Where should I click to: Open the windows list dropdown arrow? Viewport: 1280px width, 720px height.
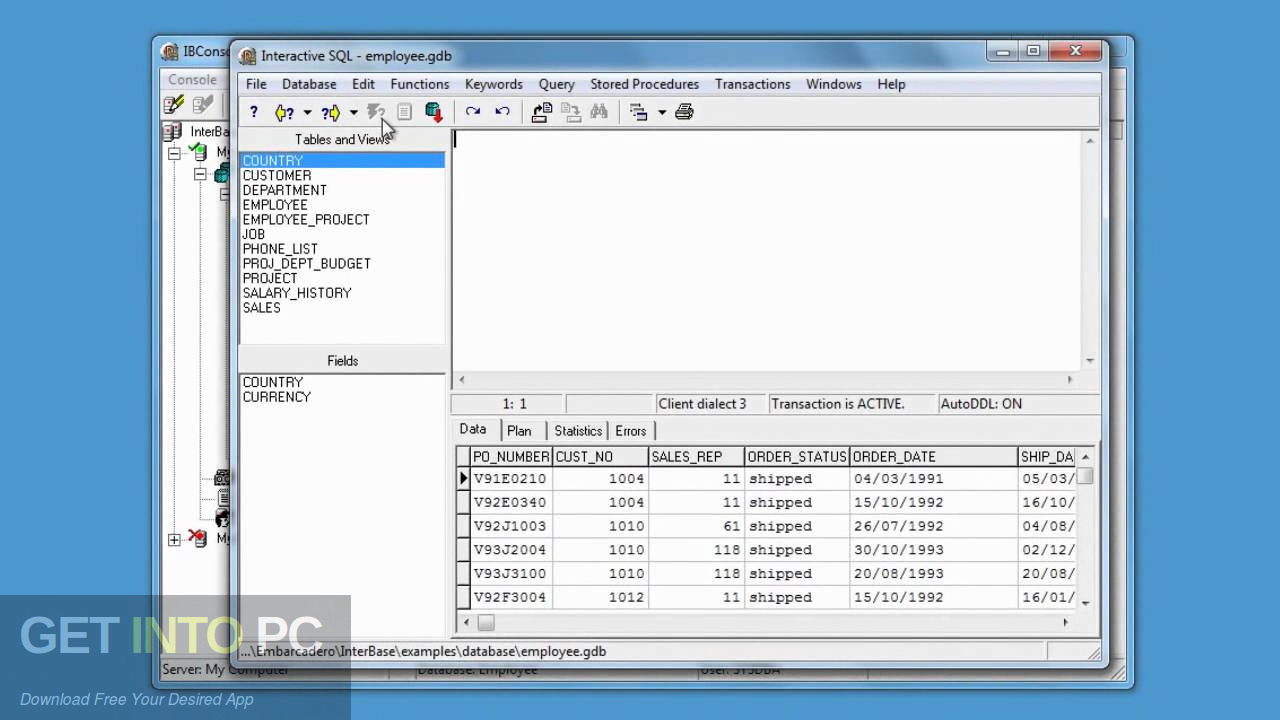tap(661, 112)
